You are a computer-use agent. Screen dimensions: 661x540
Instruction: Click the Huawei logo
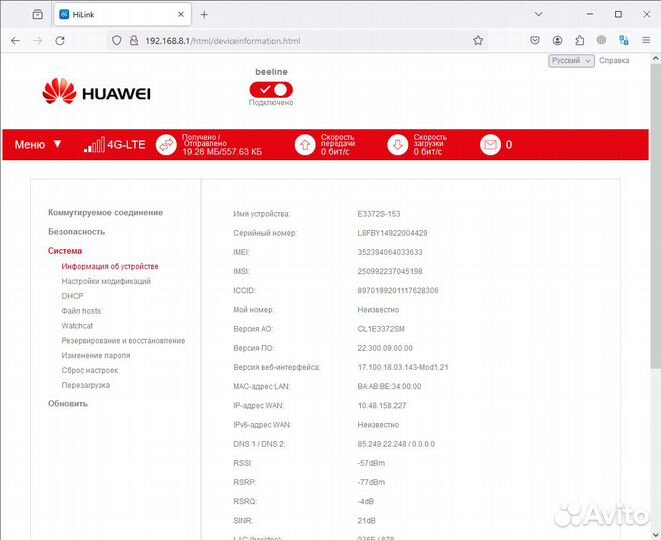(x=97, y=91)
